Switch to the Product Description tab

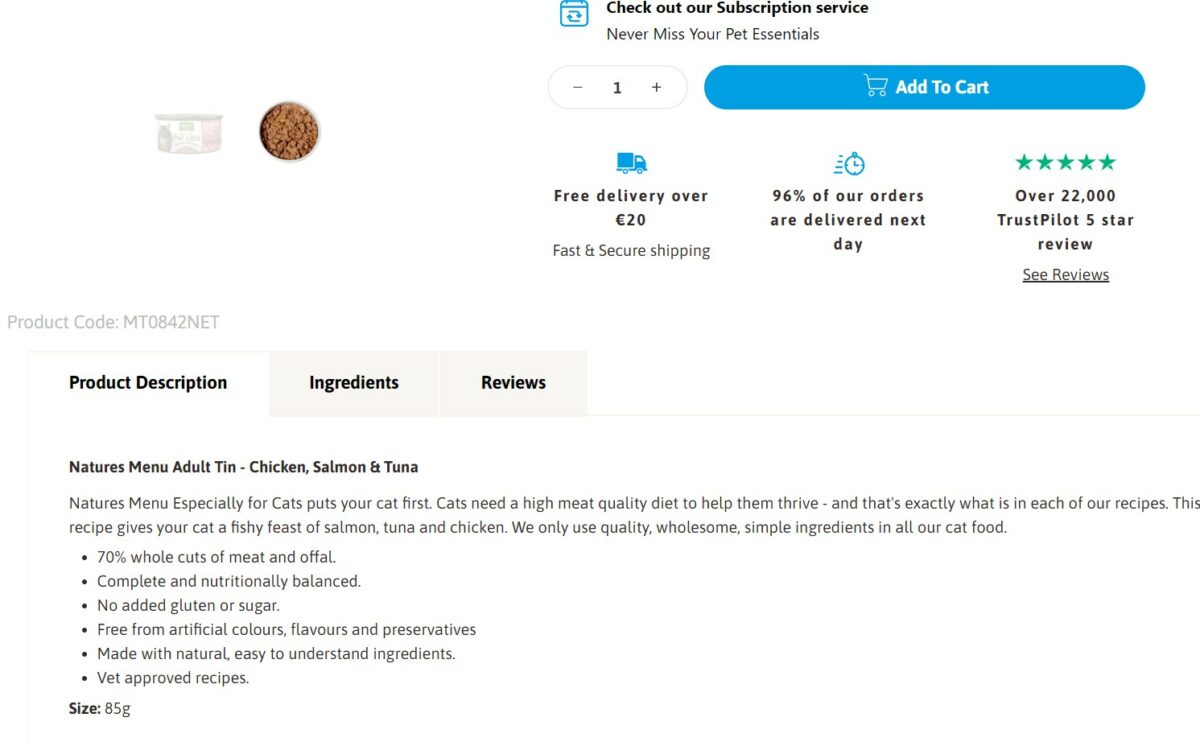coord(148,383)
